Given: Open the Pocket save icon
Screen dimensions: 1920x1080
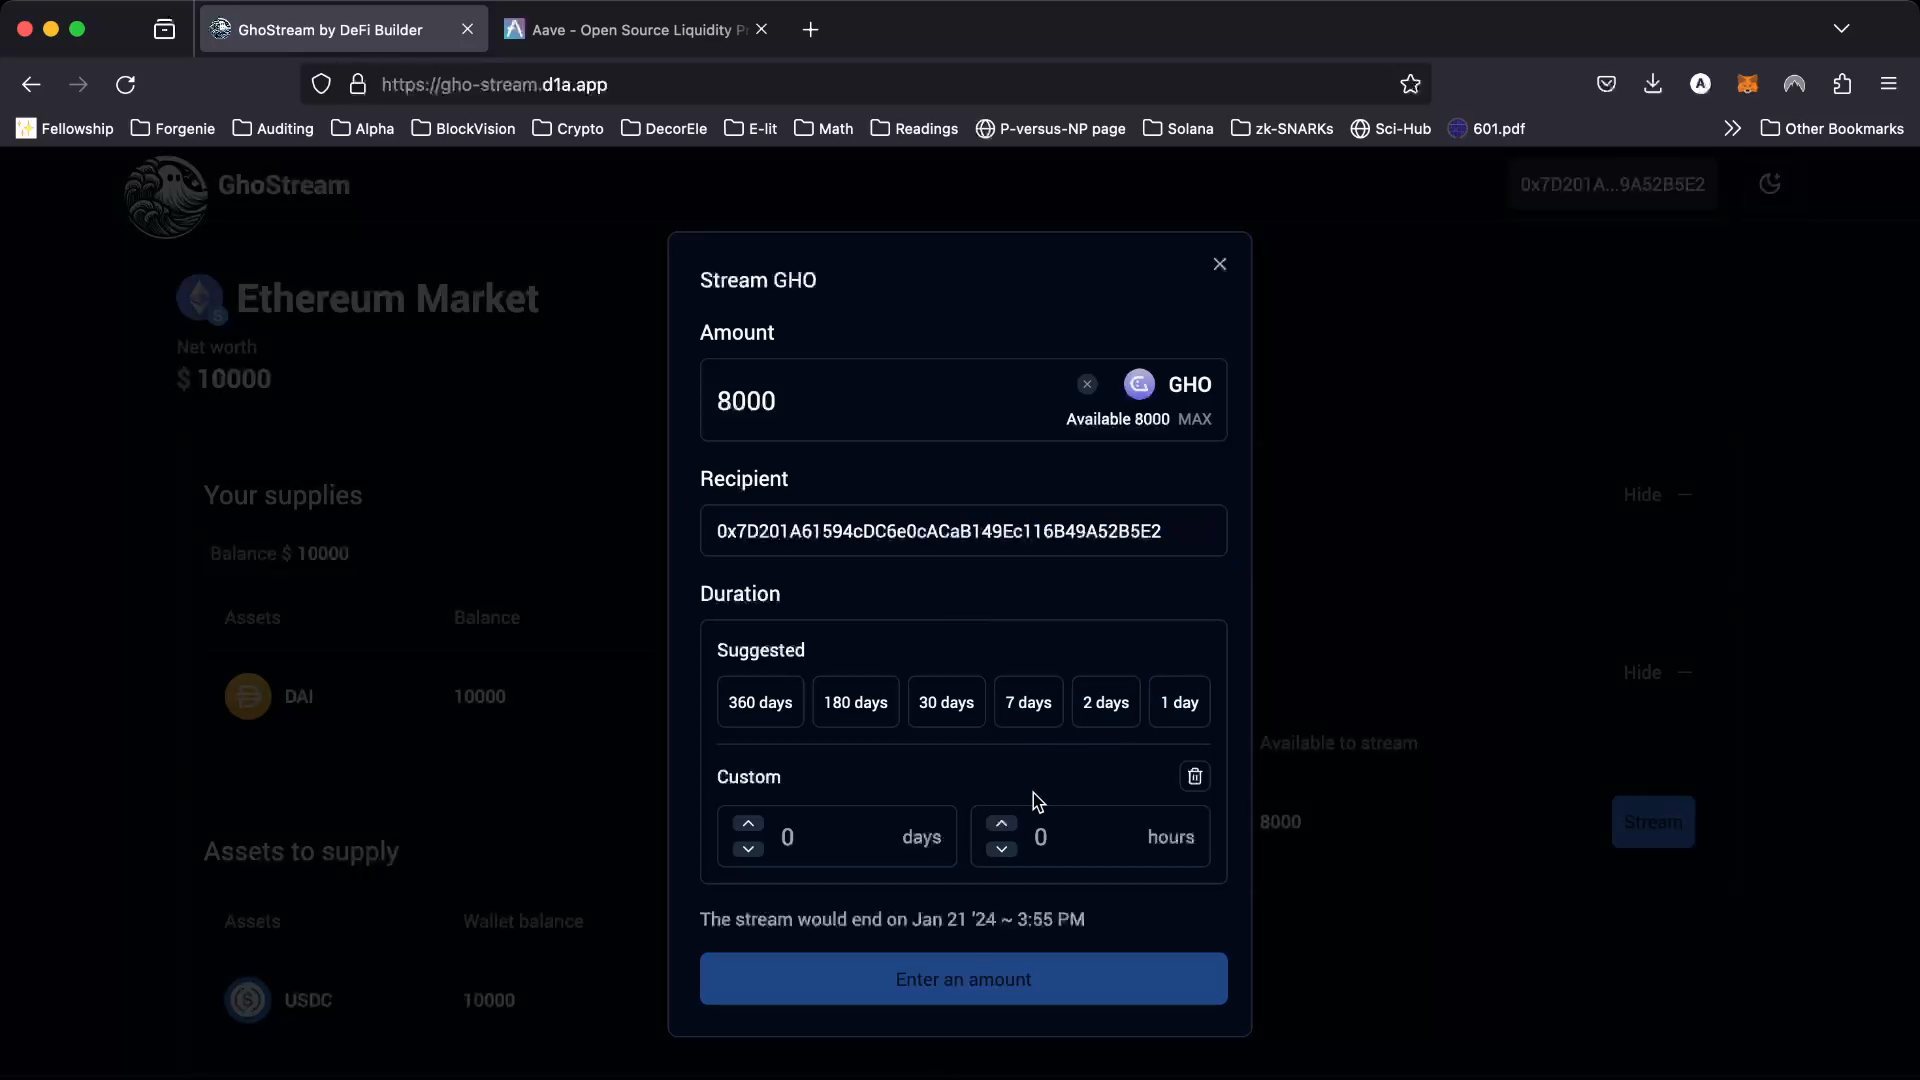Looking at the screenshot, I should [1606, 85].
